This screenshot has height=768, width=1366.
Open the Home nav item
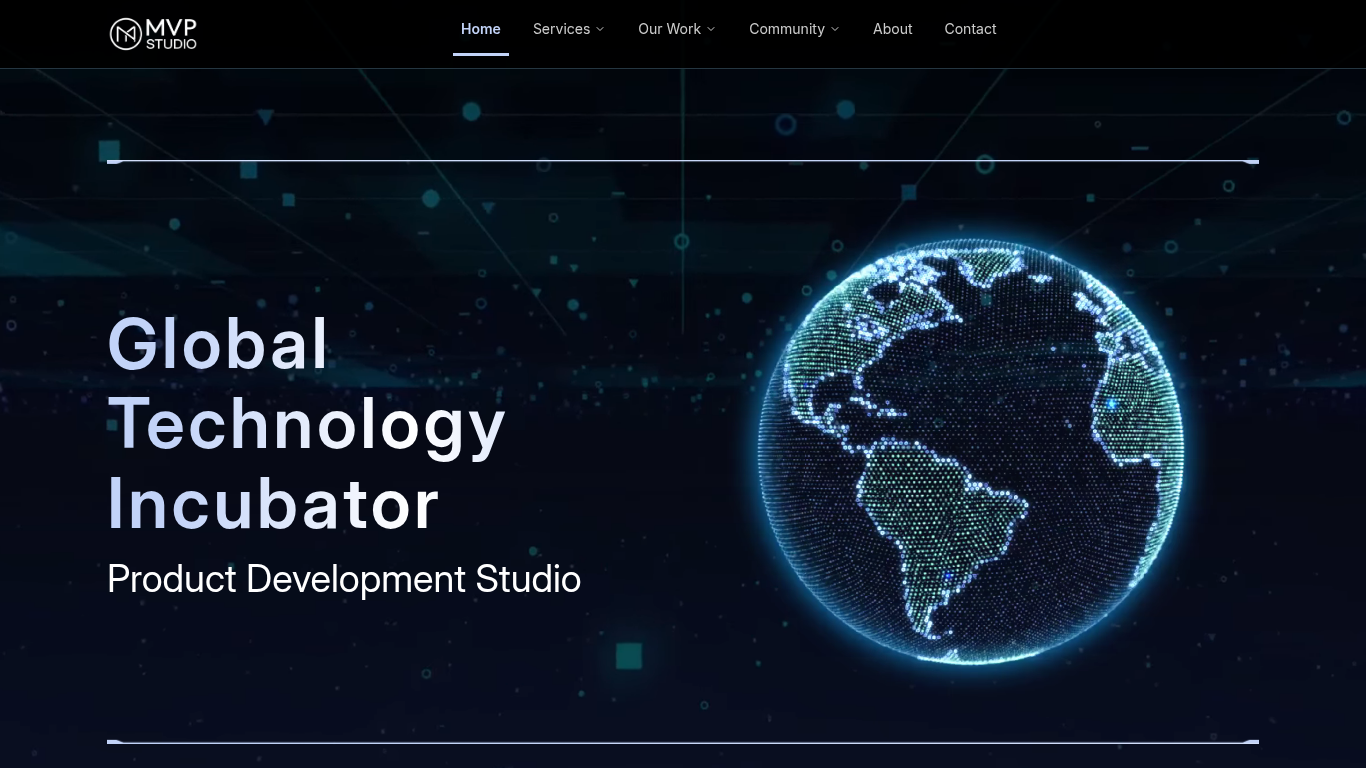481,29
